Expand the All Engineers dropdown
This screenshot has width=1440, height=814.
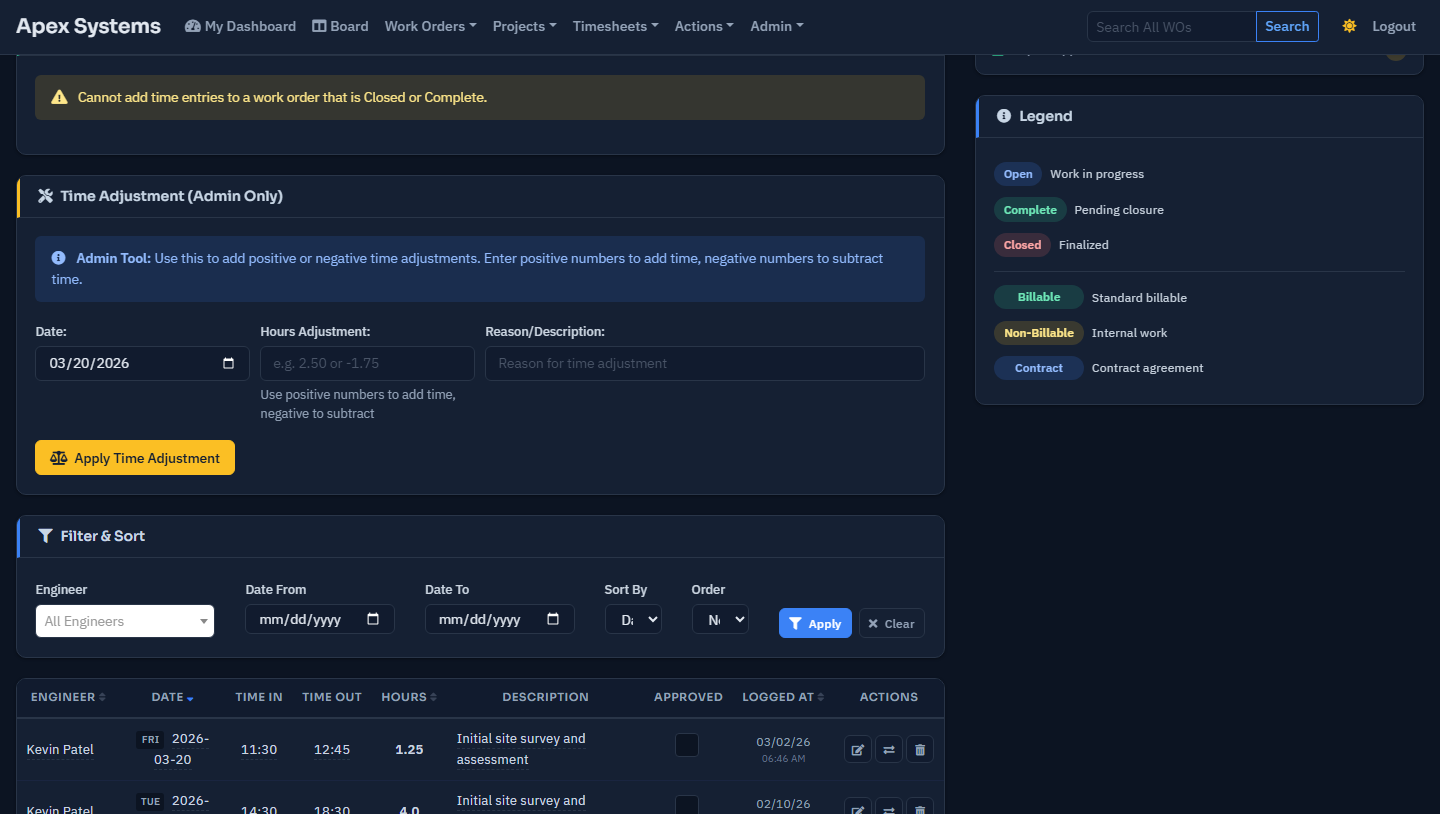tap(125, 621)
